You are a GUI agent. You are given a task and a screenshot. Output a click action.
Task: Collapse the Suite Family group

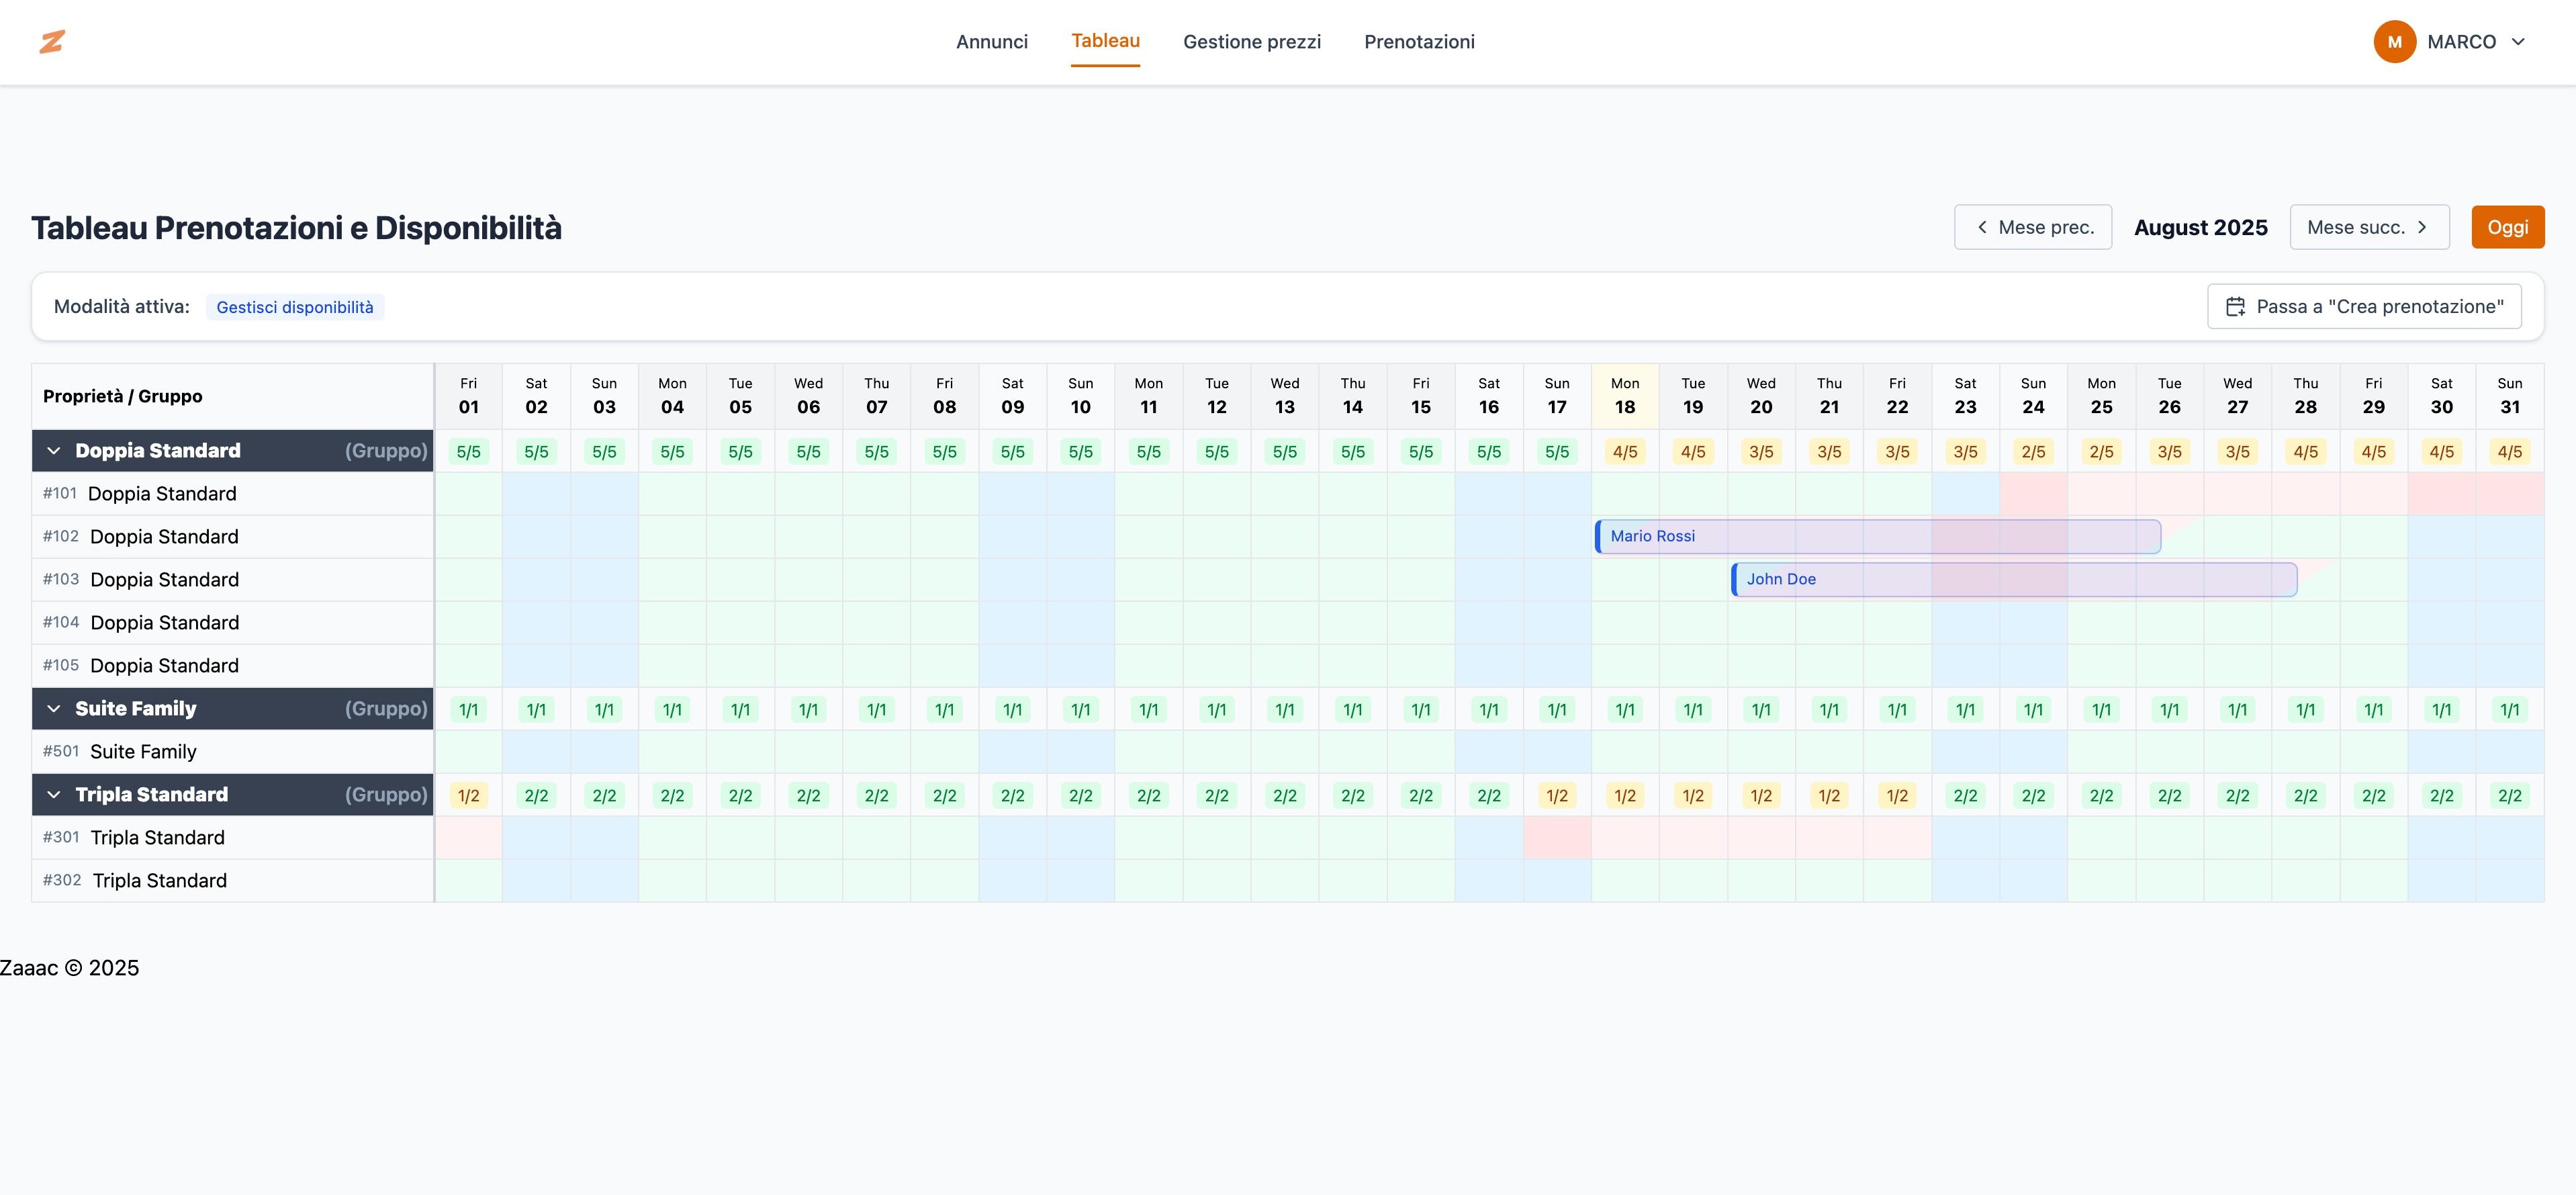pos(54,709)
